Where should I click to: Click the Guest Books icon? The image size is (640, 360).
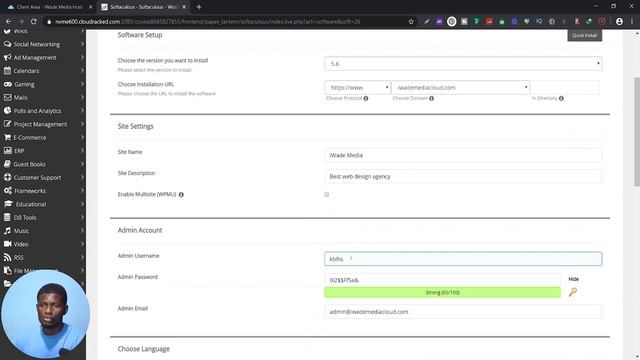click(7, 164)
